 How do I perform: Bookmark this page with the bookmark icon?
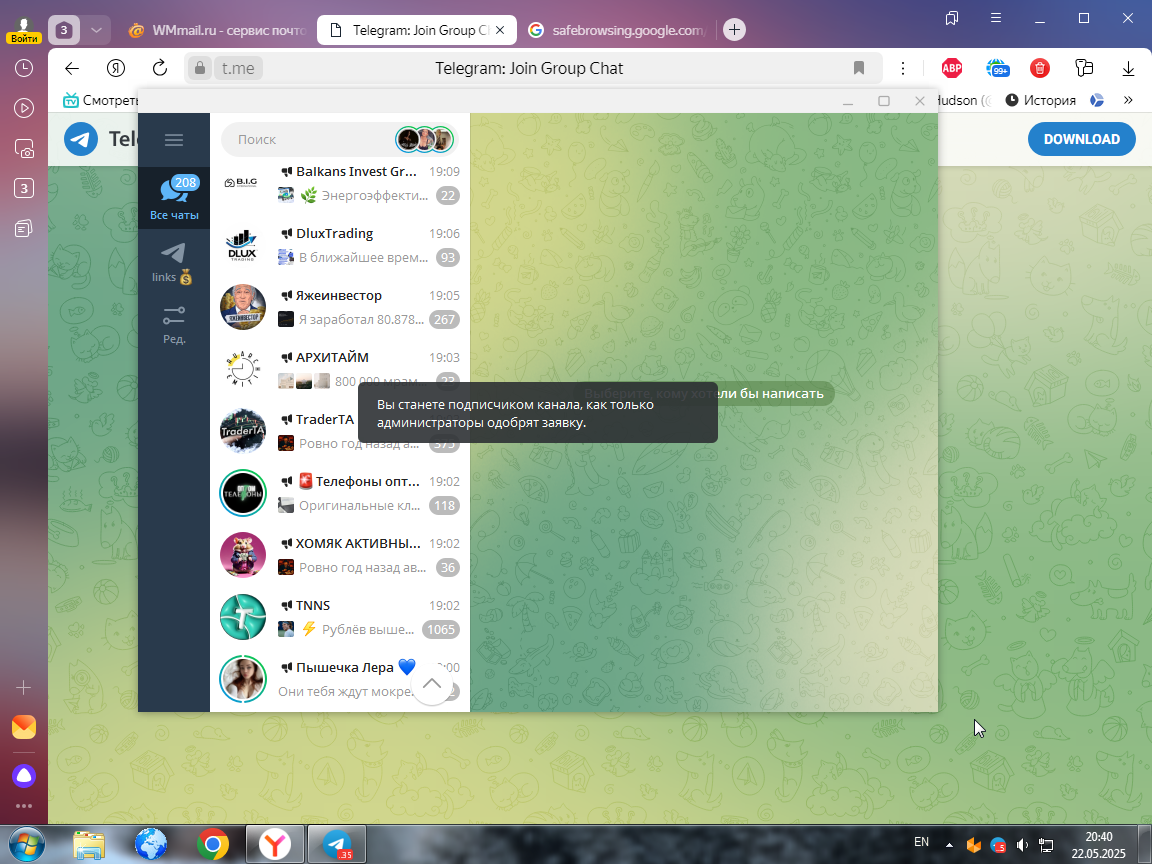click(x=858, y=68)
